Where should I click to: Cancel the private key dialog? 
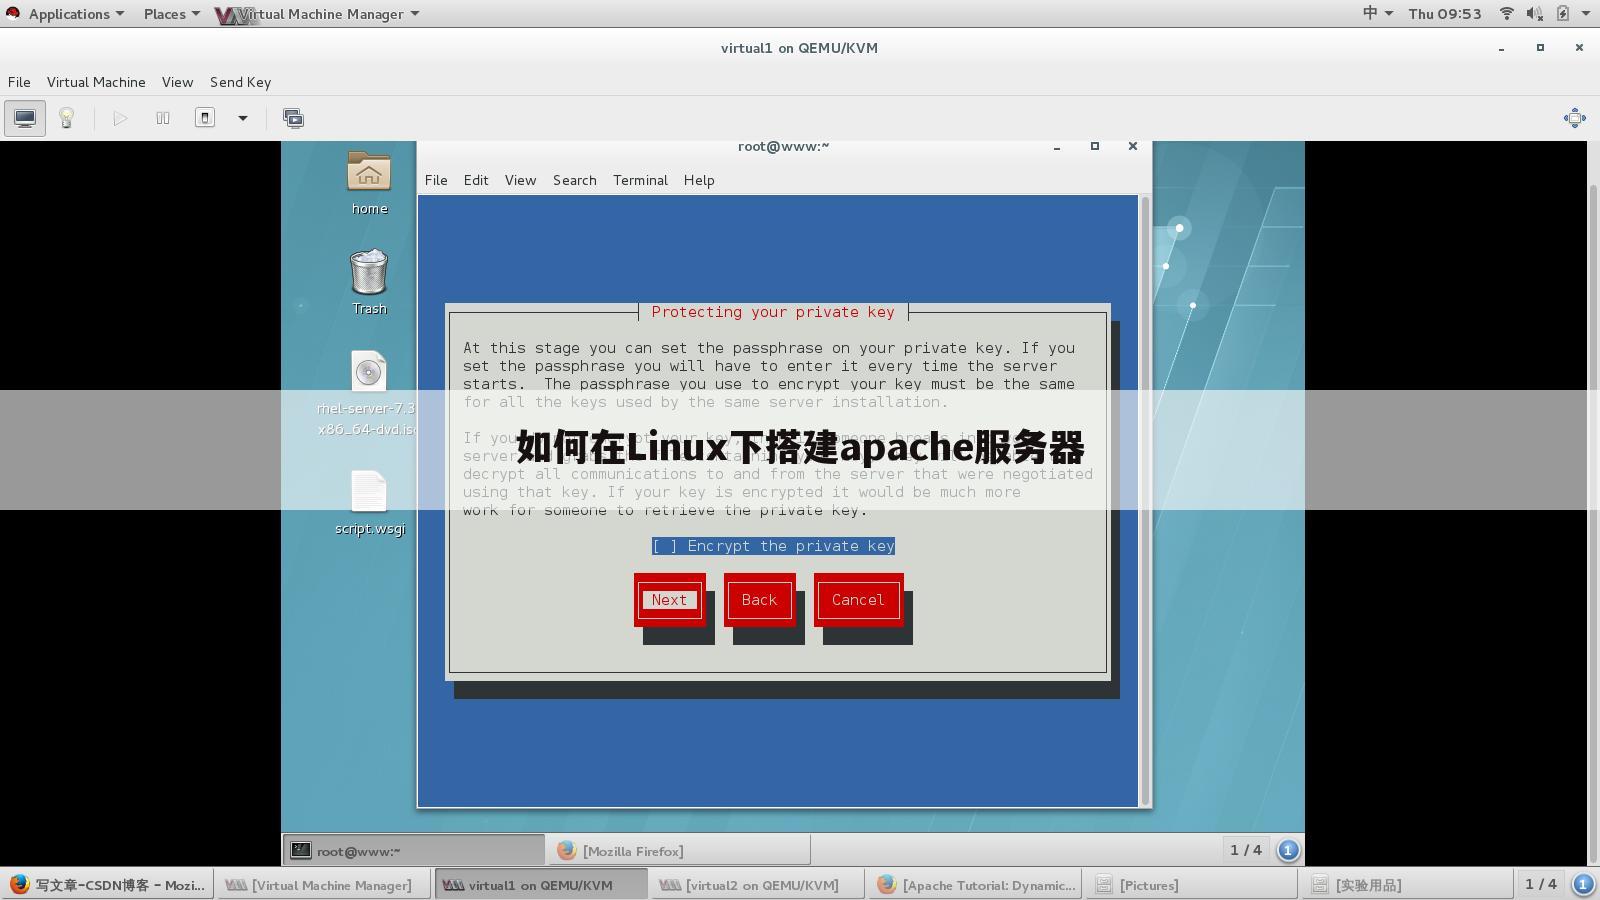858,600
